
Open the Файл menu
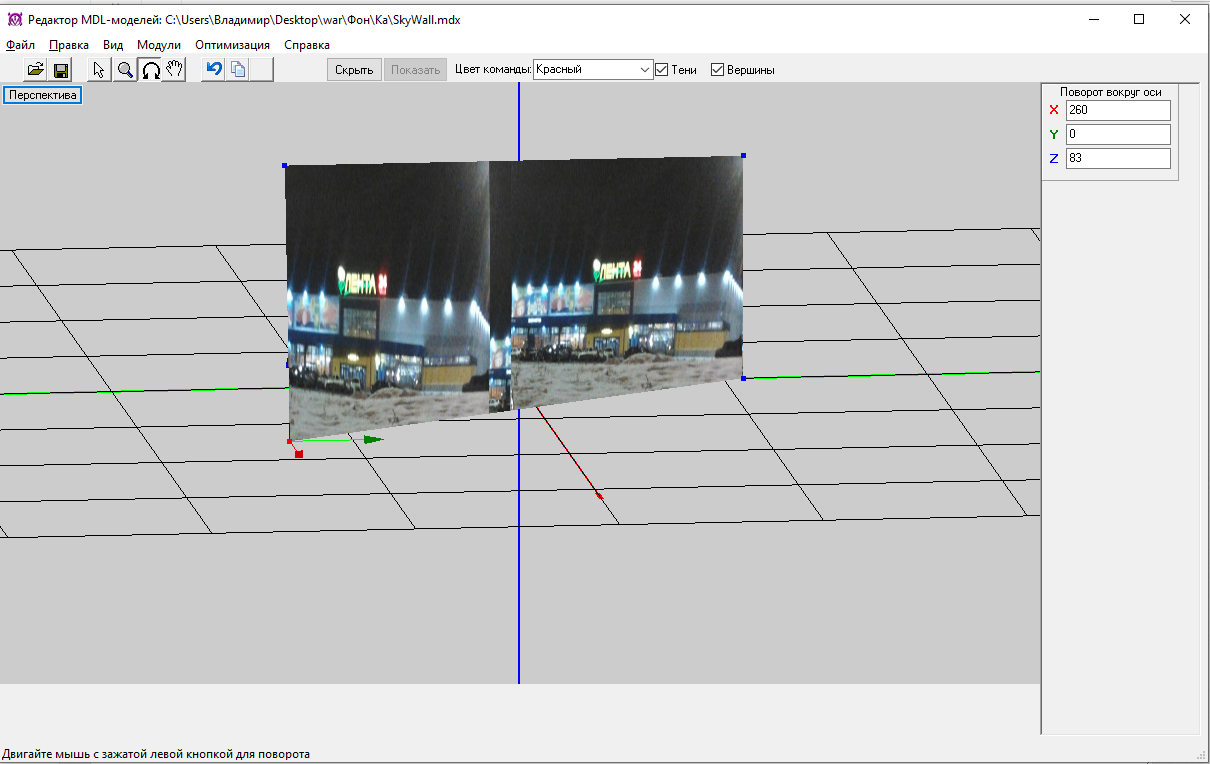pyautogui.click(x=20, y=45)
